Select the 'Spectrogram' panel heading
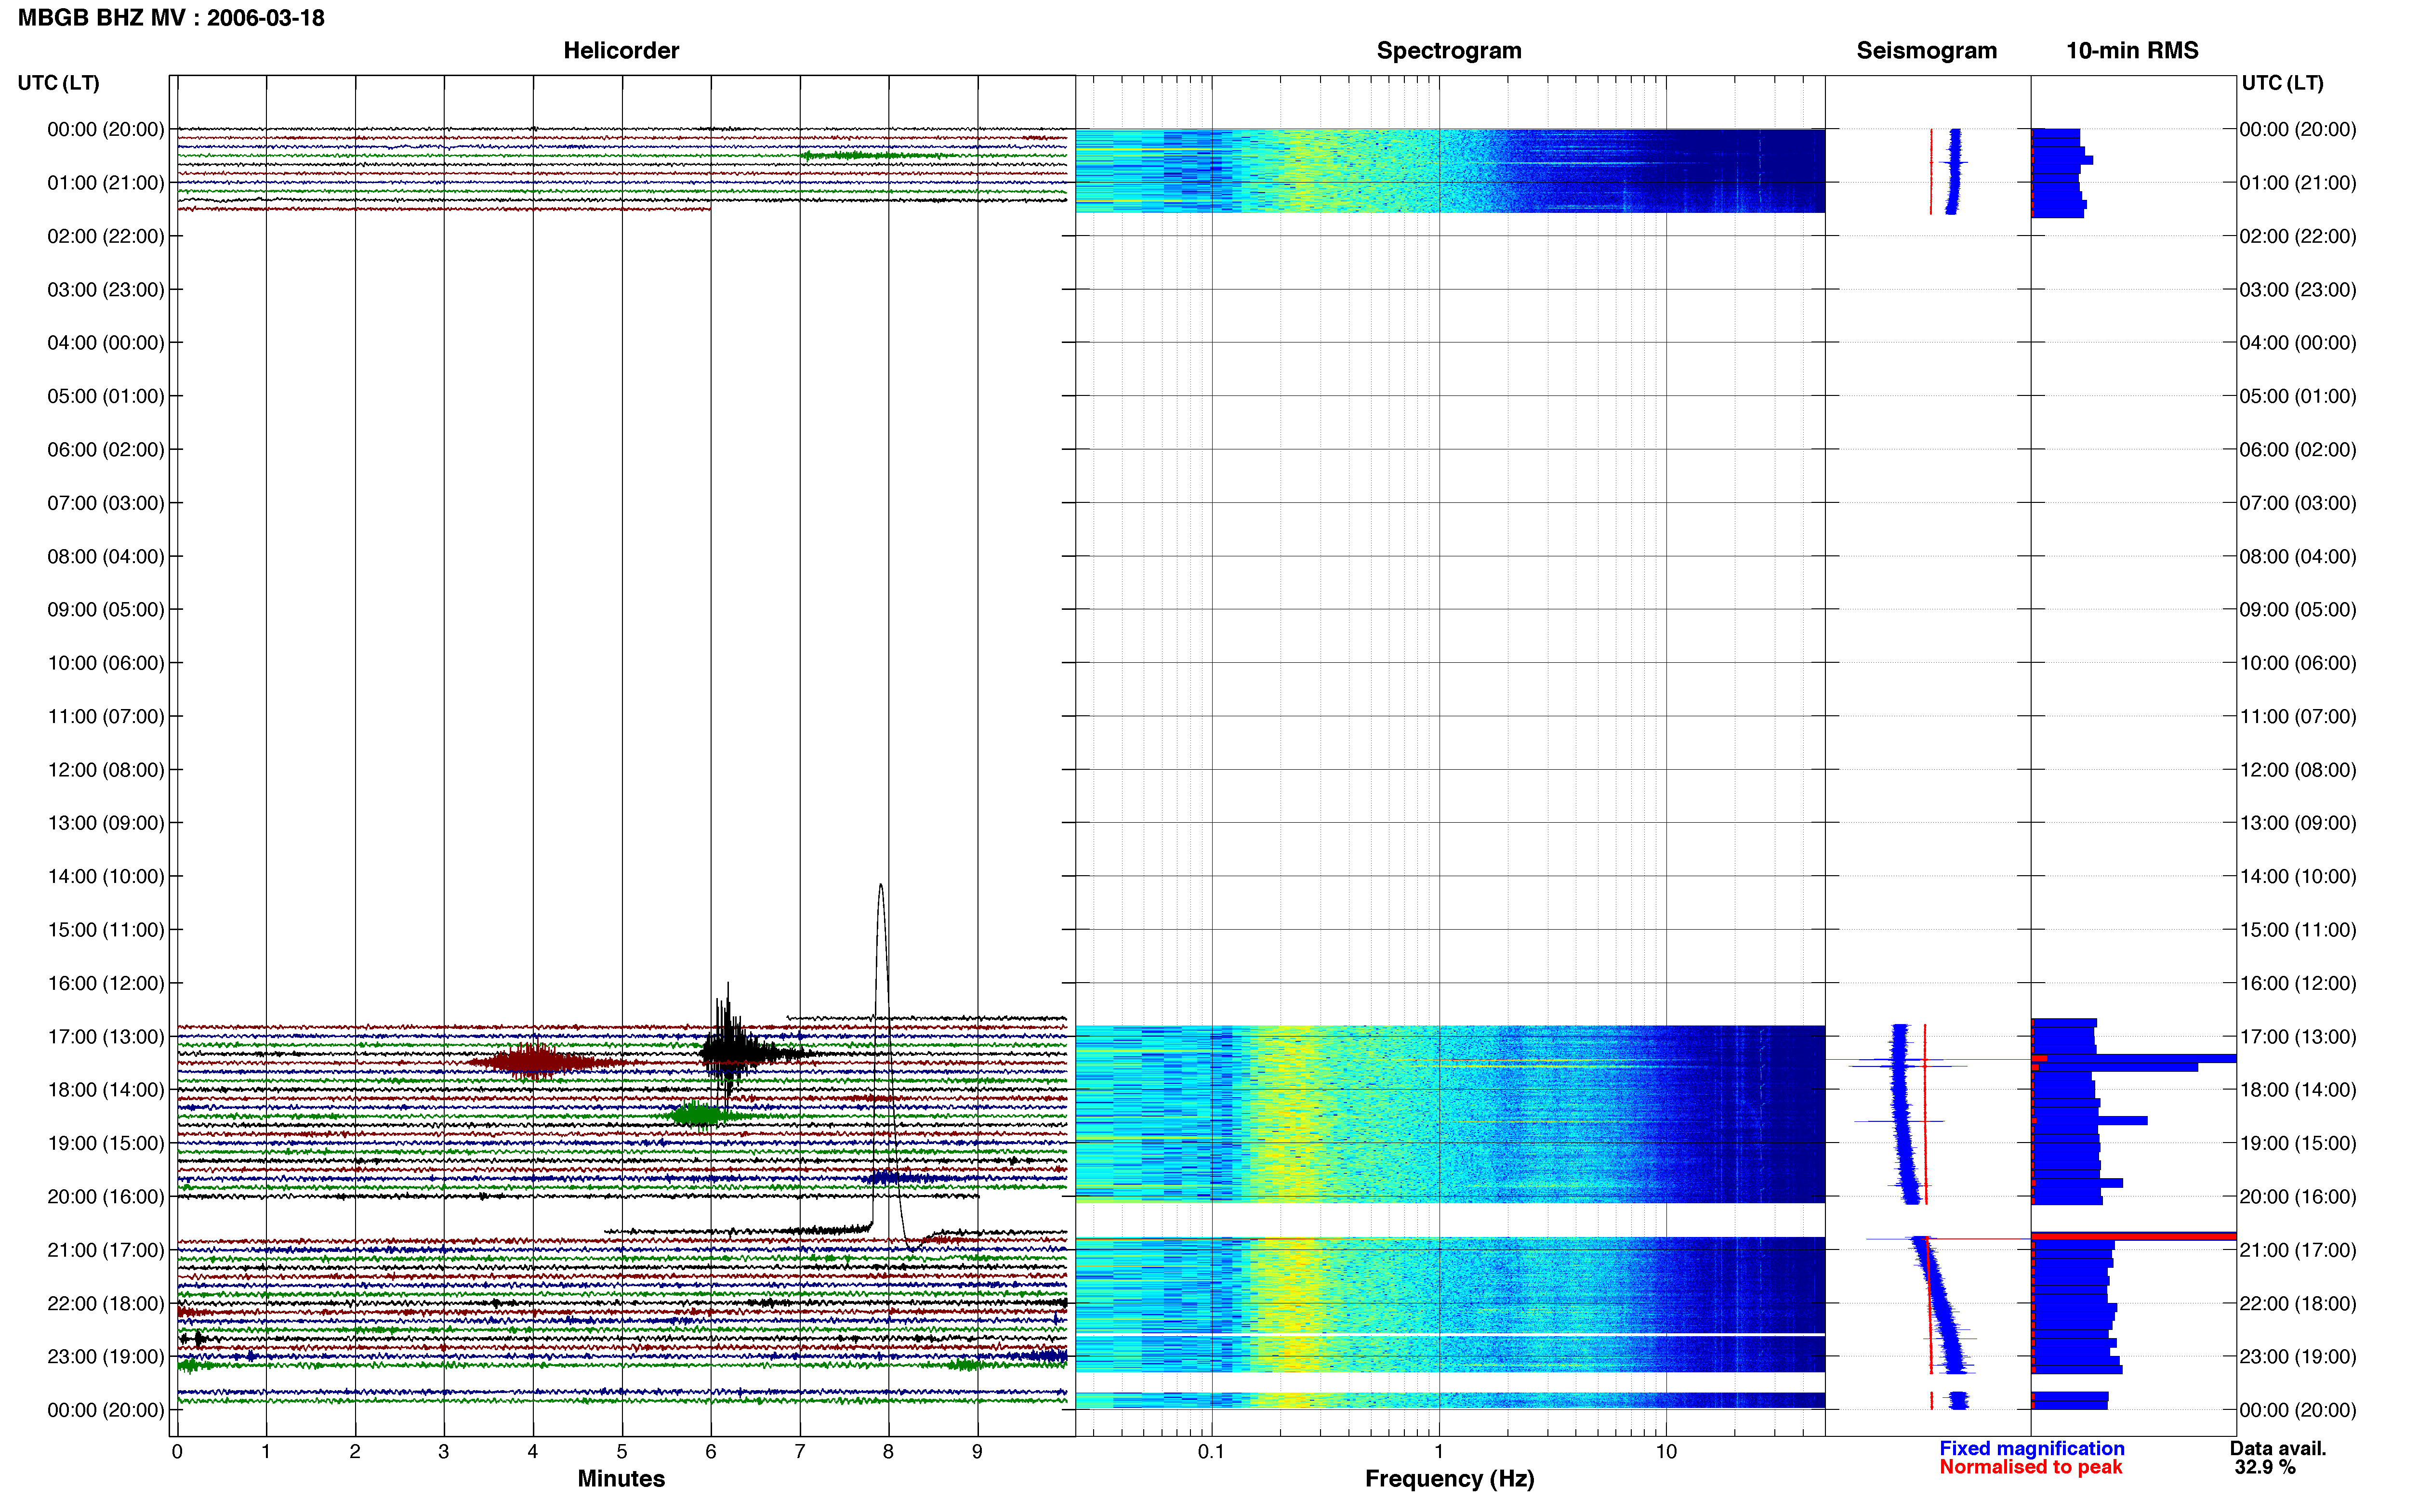Image resolution: width=2418 pixels, height=1512 pixels. 1449,51
